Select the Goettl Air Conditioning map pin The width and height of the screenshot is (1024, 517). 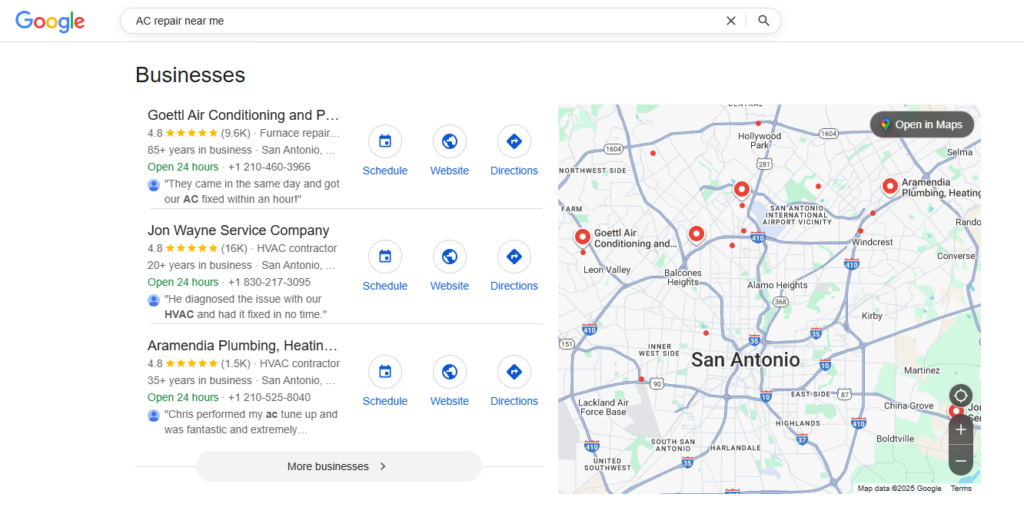pos(582,237)
